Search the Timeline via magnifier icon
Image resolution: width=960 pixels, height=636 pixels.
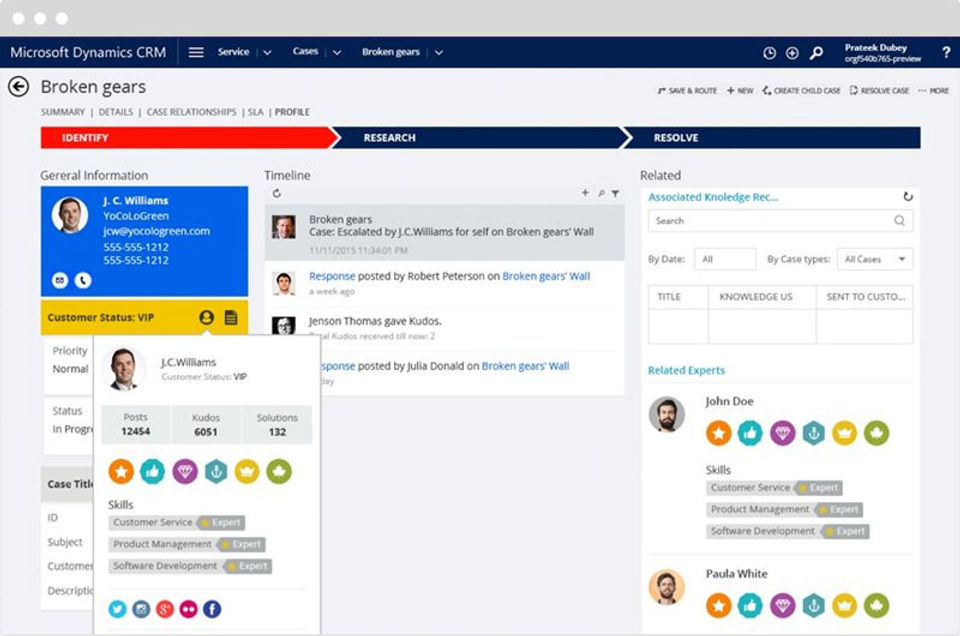pyautogui.click(x=601, y=193)
